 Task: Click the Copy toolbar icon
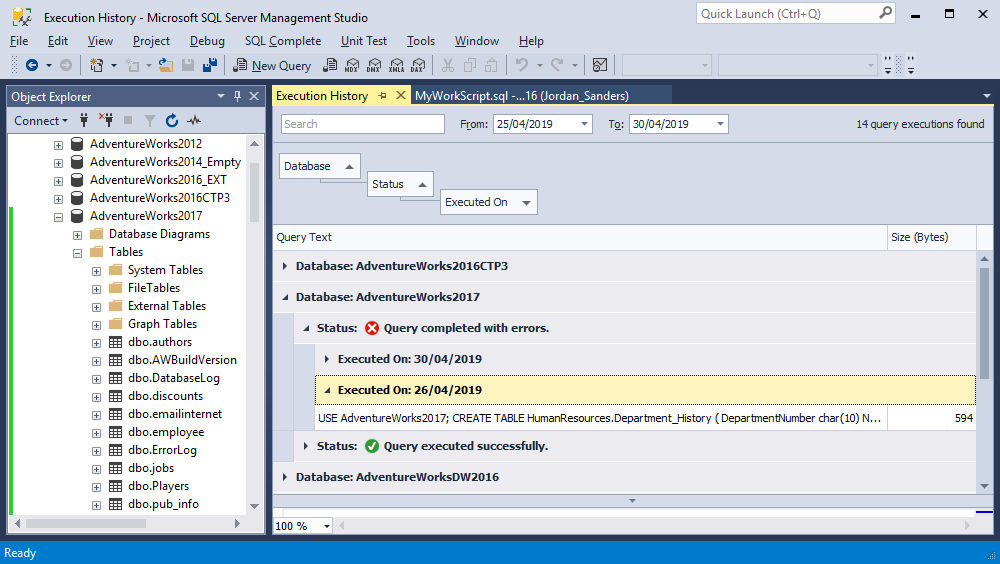[x=470, y=65]
